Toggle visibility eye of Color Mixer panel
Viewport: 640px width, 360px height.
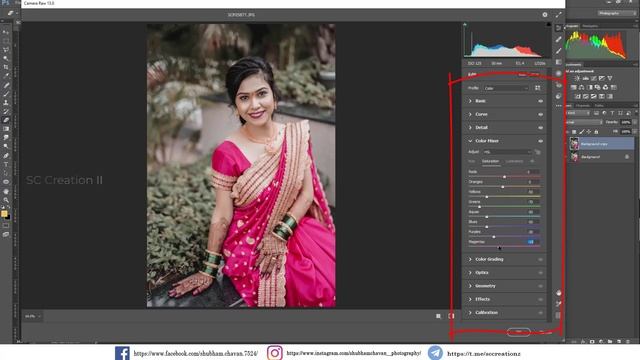pos(540,141)
